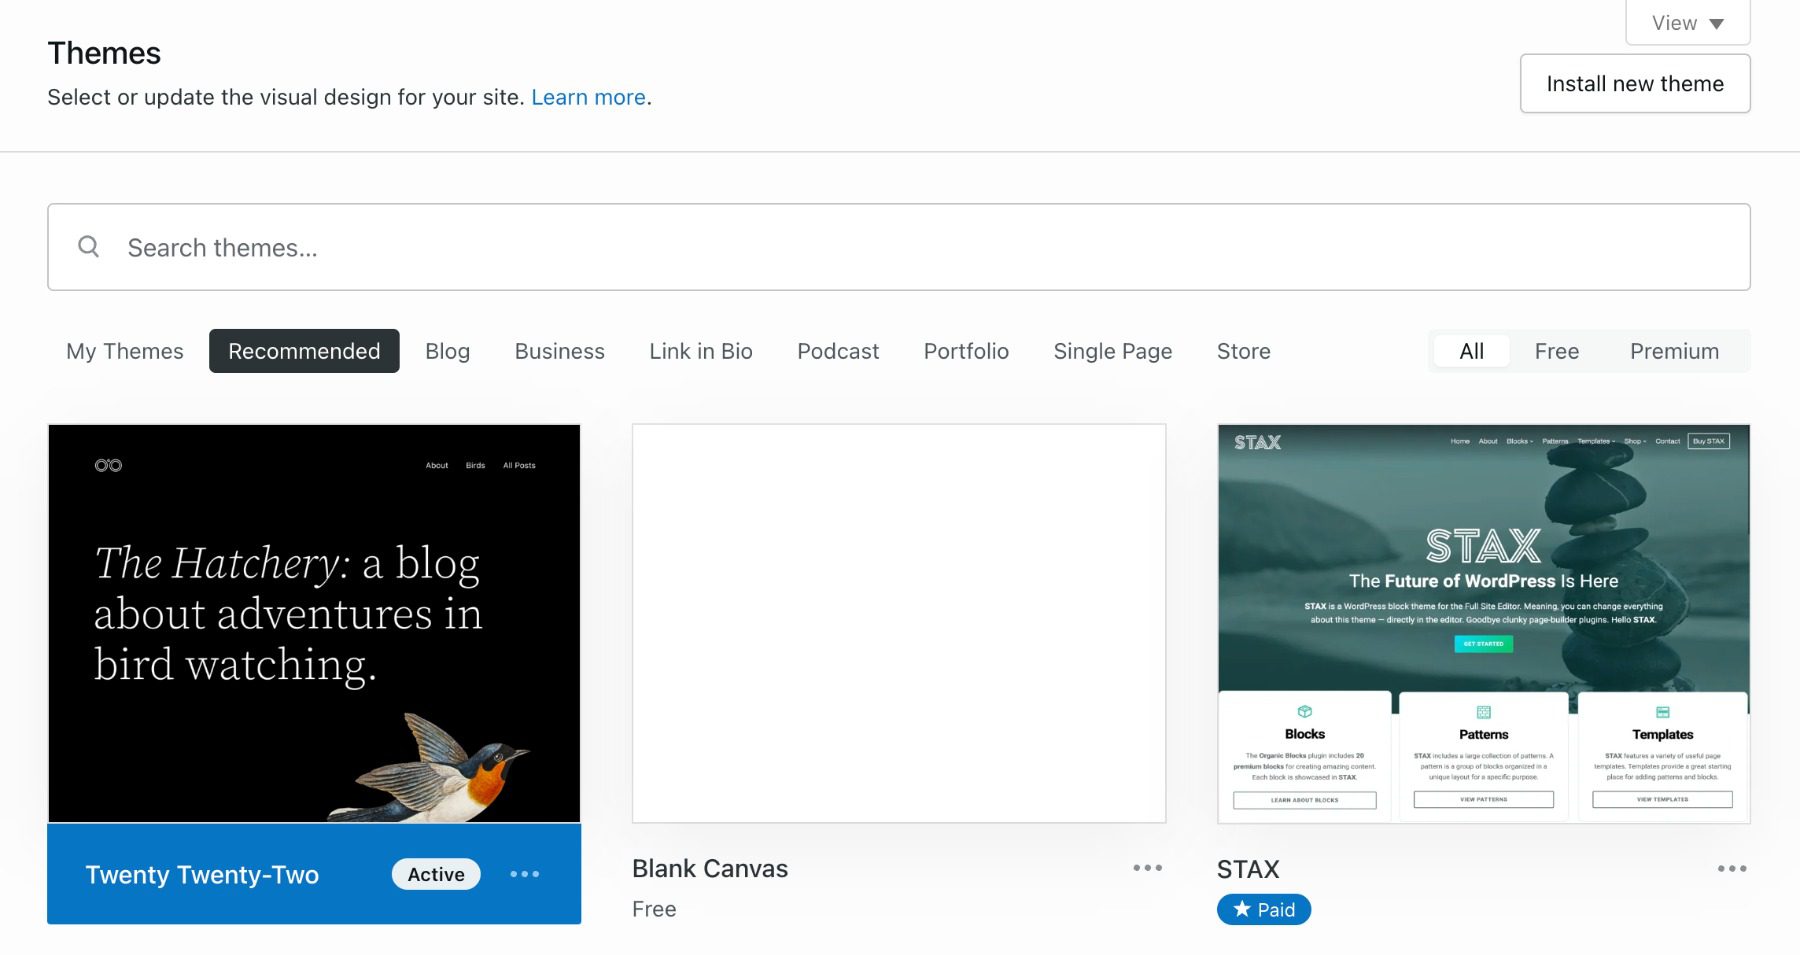Click the starred Paid badge on STAX

coord(1264,909)
